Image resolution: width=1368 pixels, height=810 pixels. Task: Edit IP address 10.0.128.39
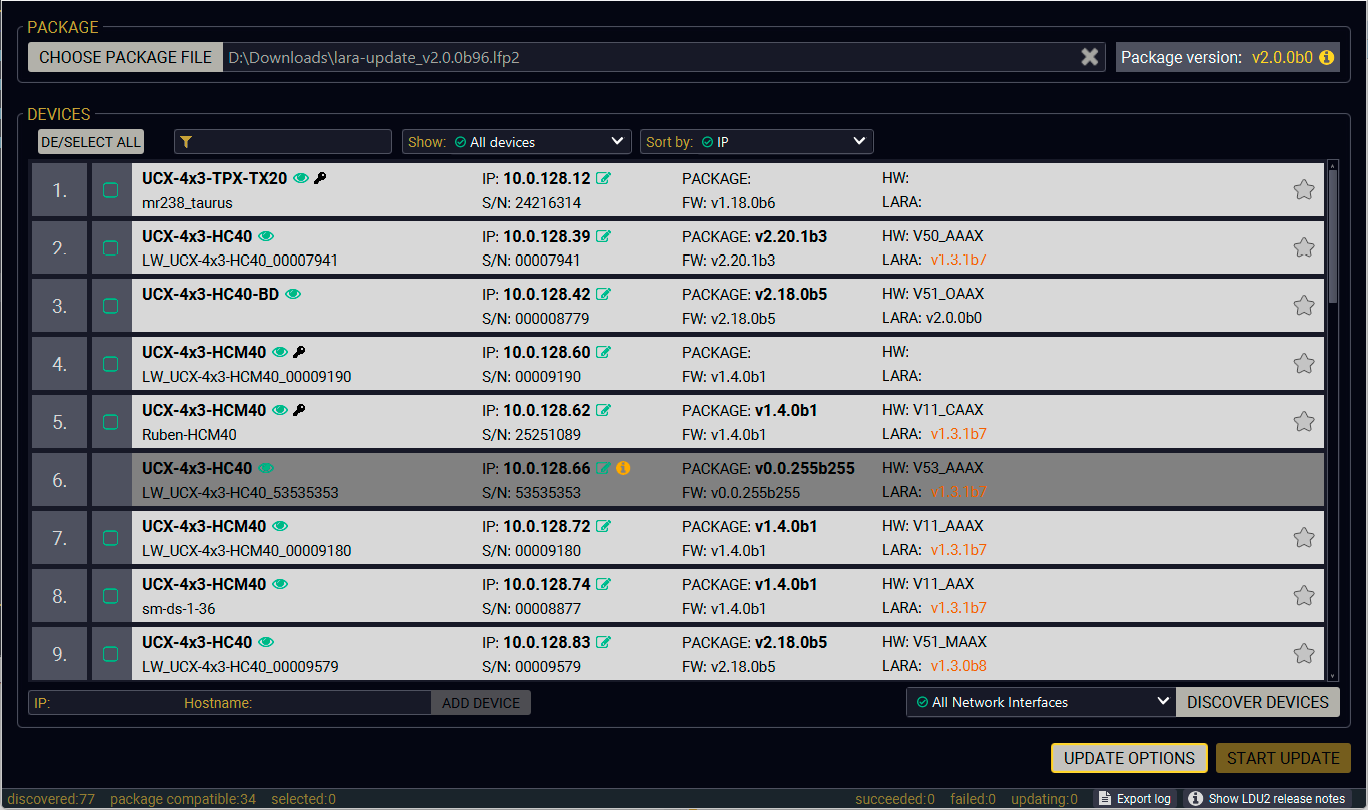603,236
